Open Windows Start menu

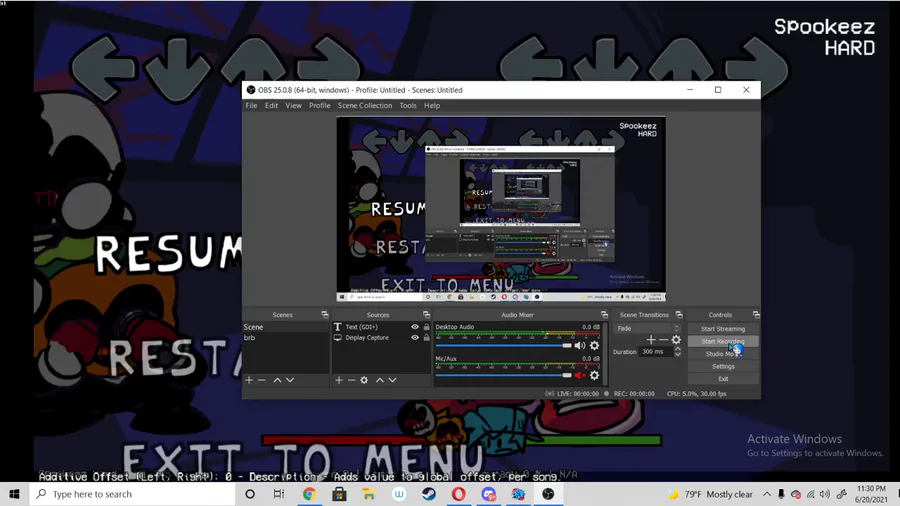pyautogui.click(x=14, y=494)
